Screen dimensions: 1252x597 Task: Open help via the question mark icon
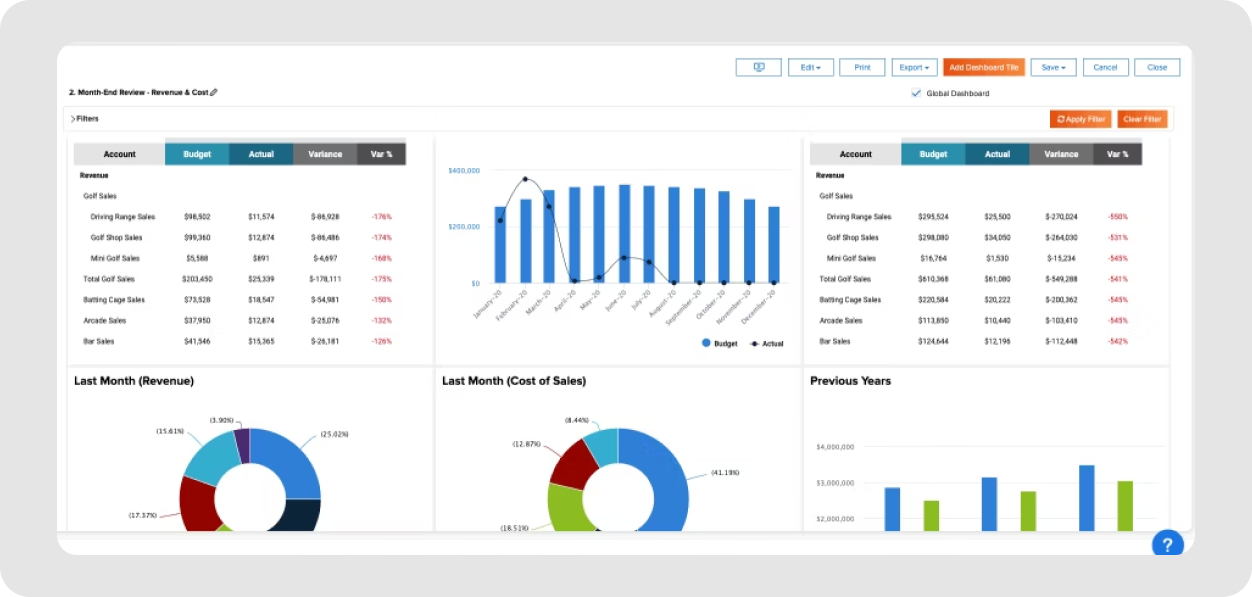(x=1168, y=543)
